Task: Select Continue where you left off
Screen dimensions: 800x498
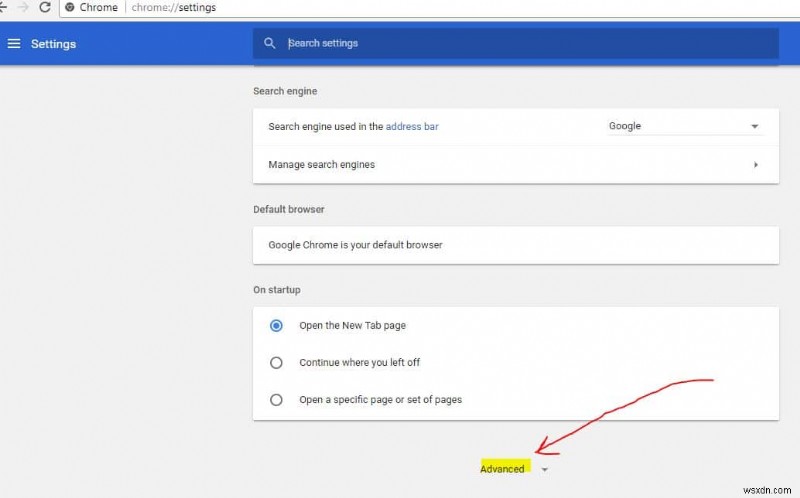Action: (x=276, y=363)
